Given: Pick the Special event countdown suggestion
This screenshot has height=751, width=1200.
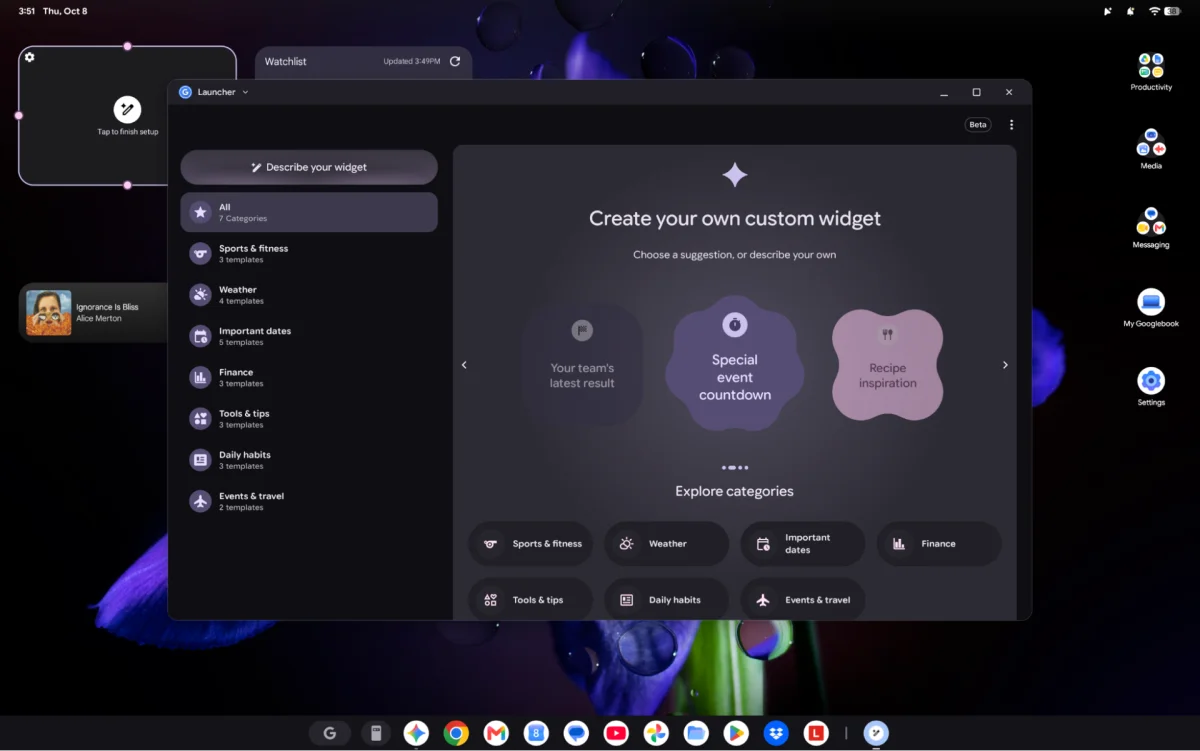Looking at the screenshot, I should coord(735,363).
